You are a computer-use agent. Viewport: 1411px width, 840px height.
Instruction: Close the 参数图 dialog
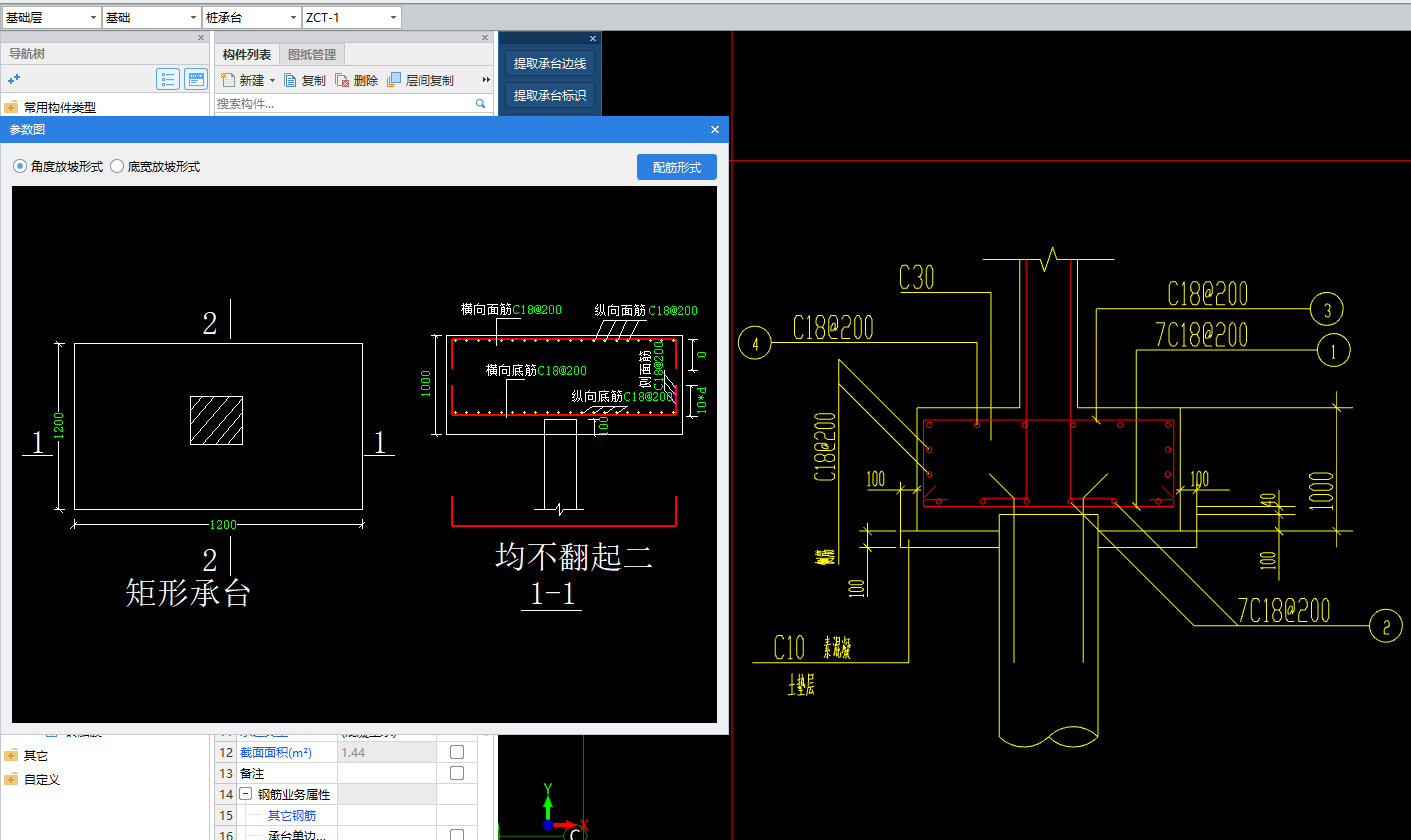(714, 130)
